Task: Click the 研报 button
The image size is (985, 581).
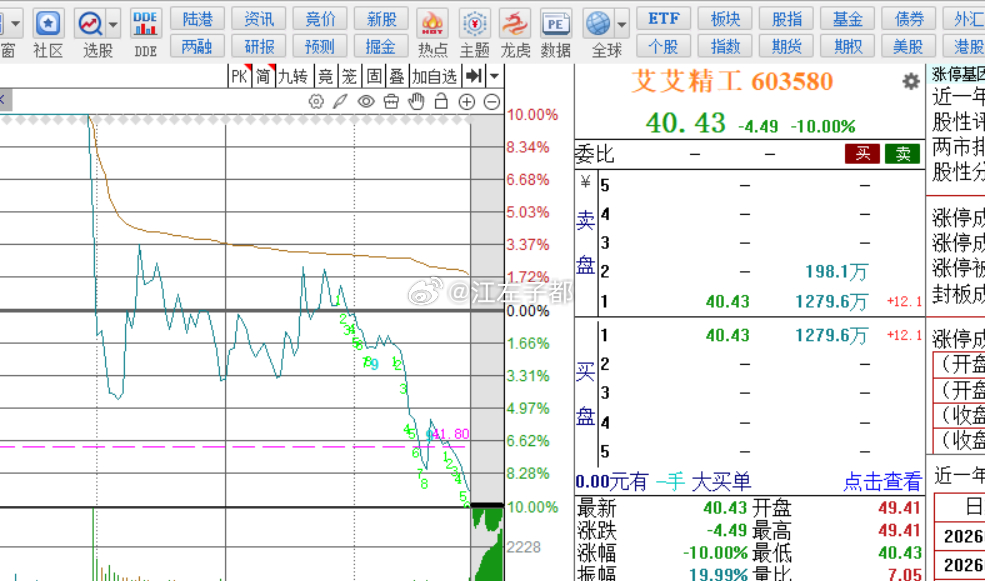Action: tap(259, 46)
